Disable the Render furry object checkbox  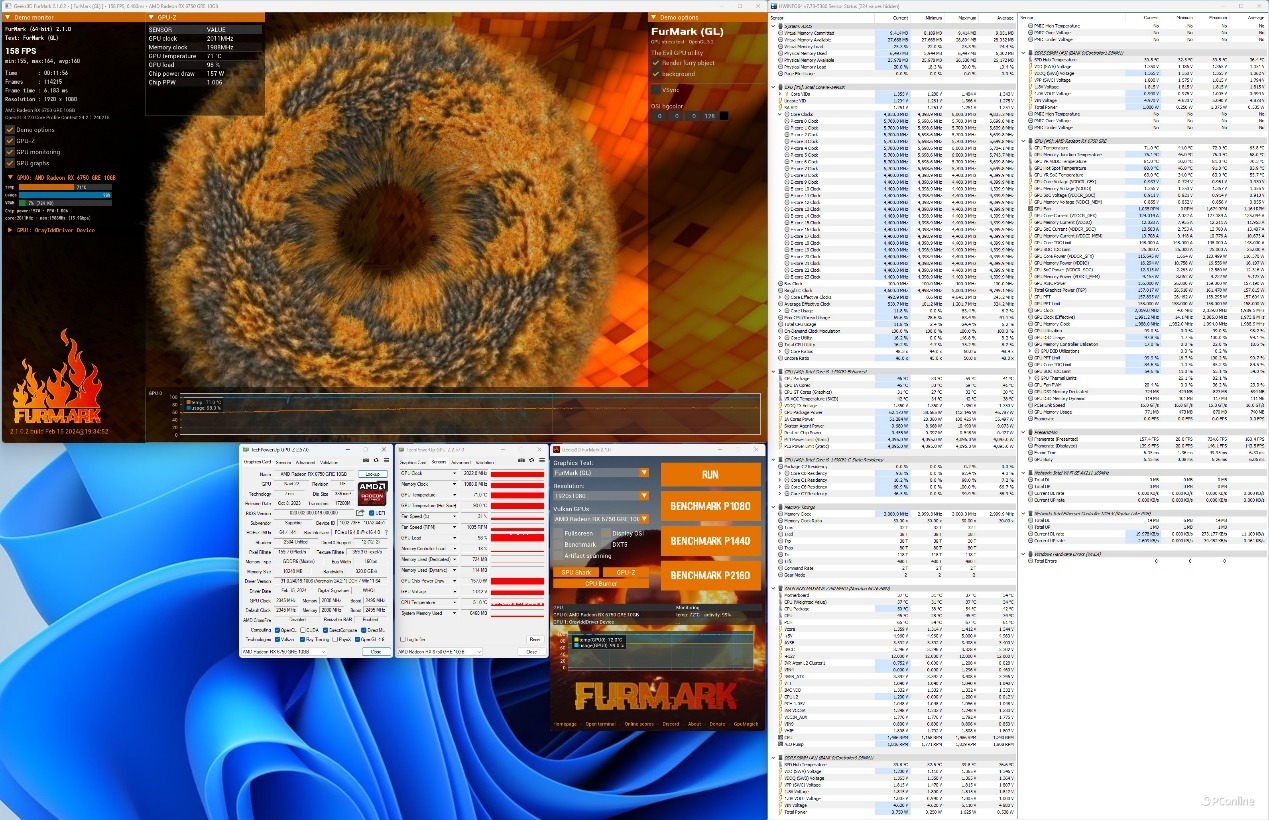(x=656, y=62)
